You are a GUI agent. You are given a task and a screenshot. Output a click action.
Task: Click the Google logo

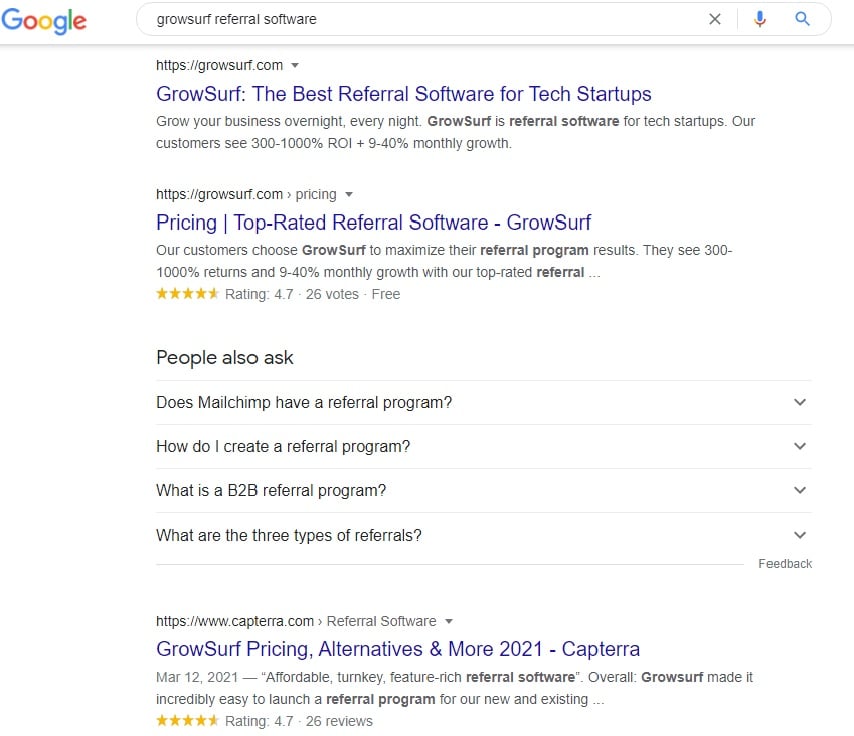pos(44,20)
